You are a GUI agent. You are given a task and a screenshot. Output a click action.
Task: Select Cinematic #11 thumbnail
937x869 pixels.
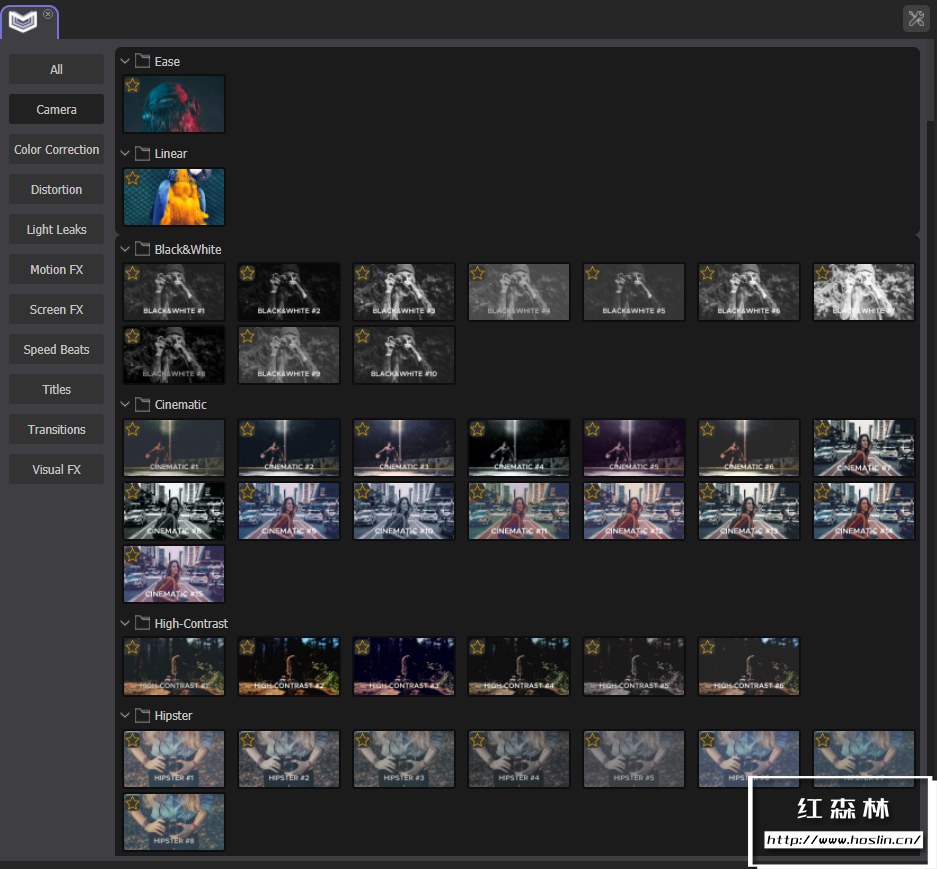click(x=519, y=511)
